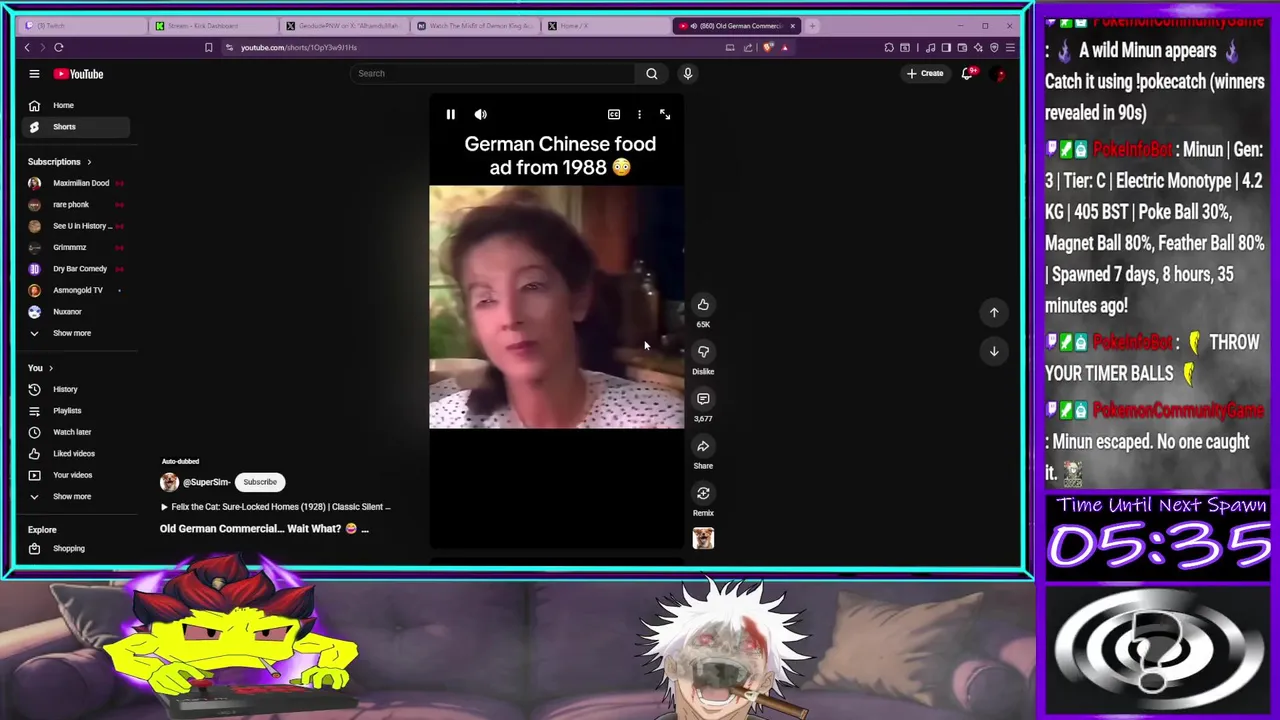Screen dimensions: 1280x720
Task: Open Your videos
Action: [x=75, y=475]
